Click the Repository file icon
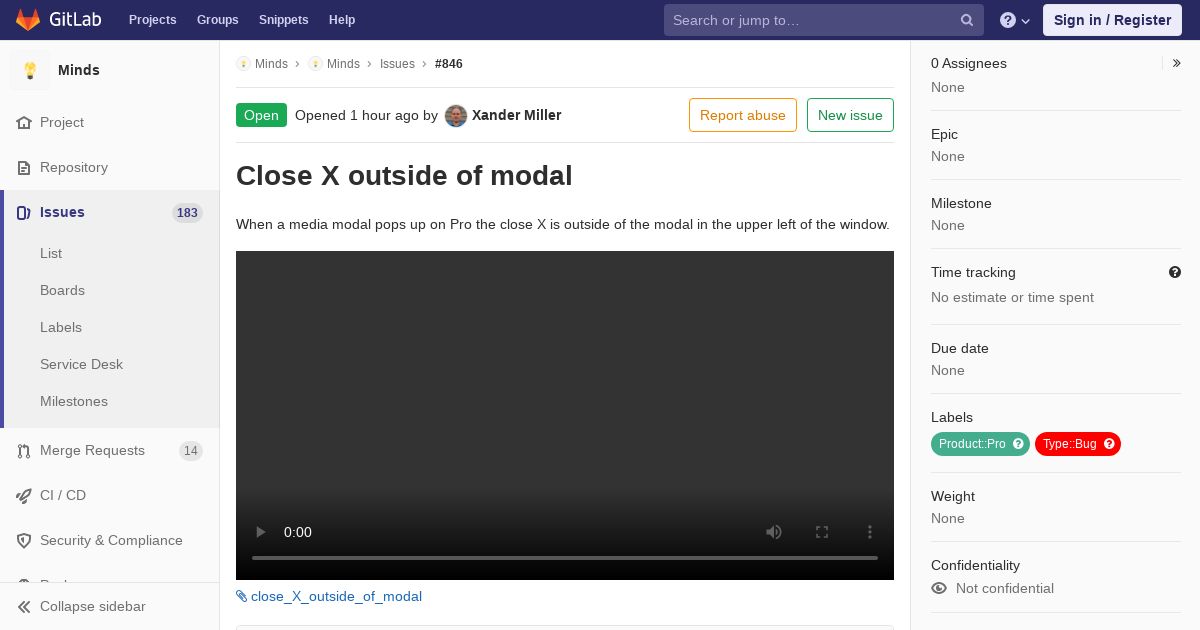The height and width of the screenshot is (630, 1200). 24,167
